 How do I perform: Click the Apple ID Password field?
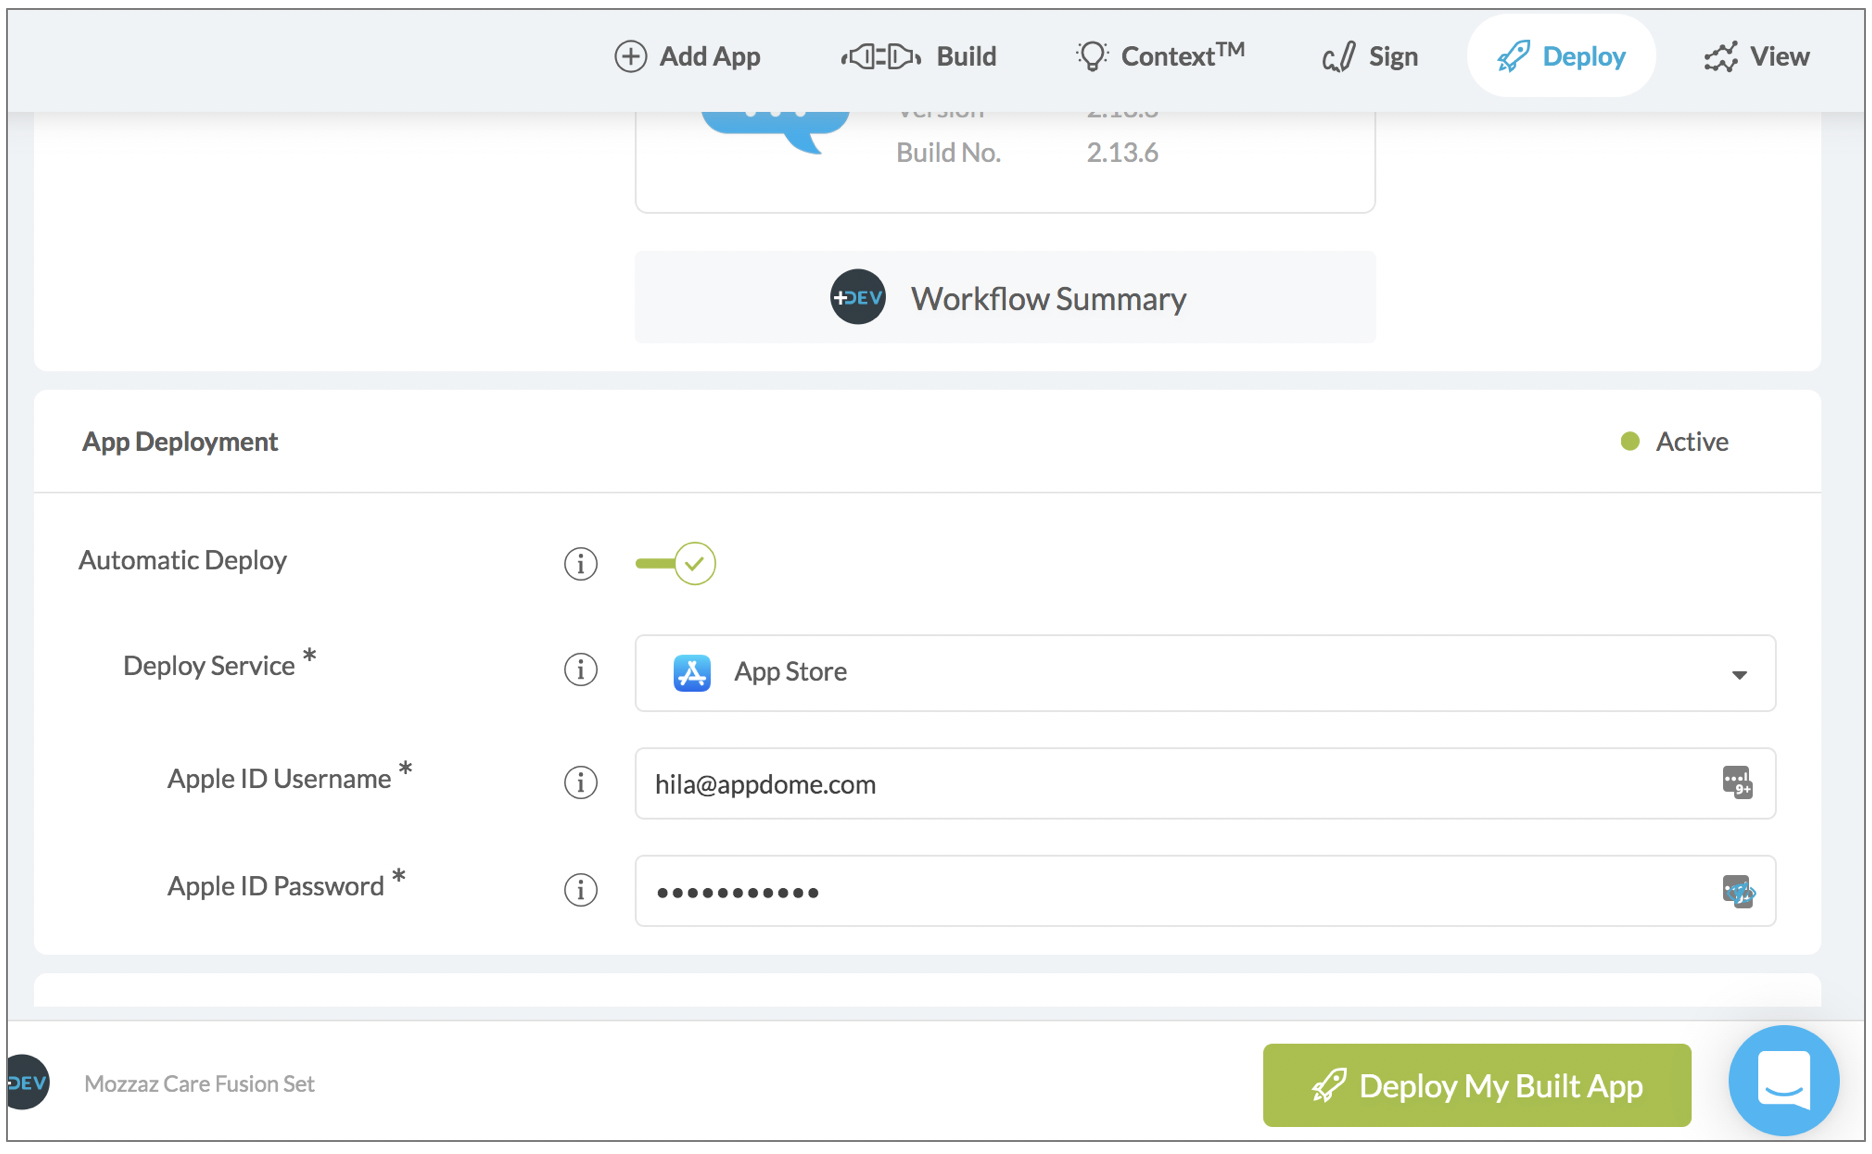[1205, 891]
